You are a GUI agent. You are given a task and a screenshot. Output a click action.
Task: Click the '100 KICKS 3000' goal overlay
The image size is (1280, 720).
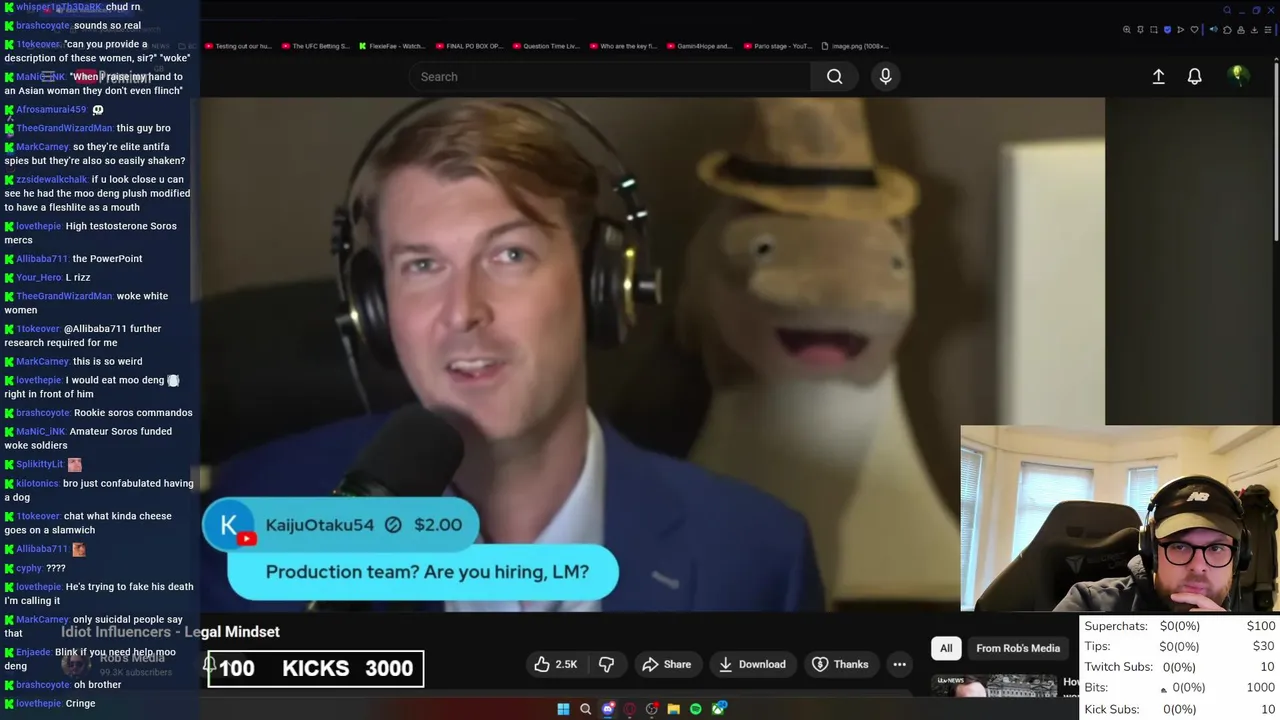point(316,669)
